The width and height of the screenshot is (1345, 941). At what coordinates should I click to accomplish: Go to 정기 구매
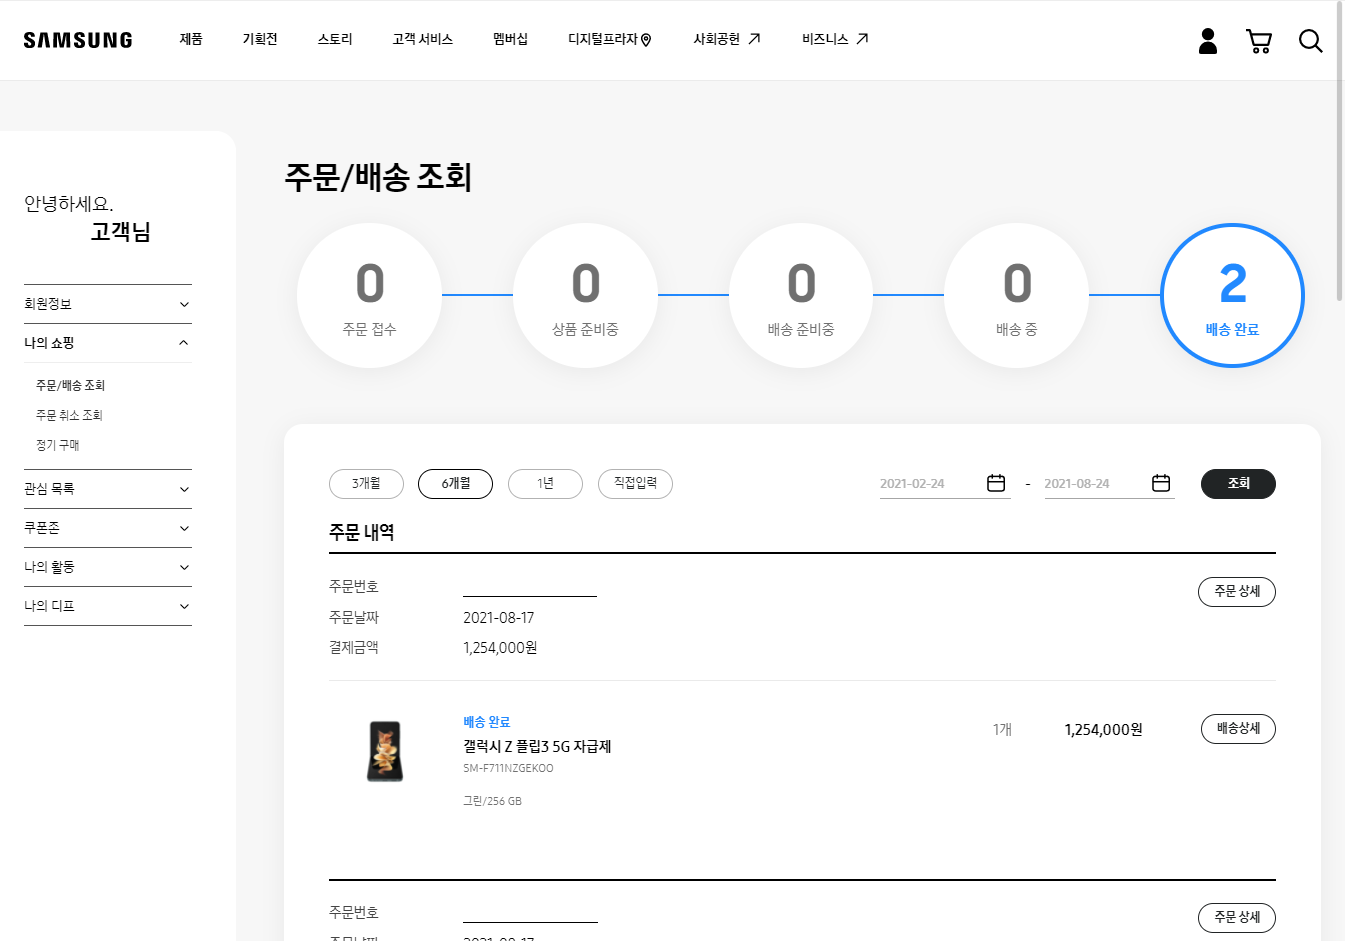point(58,445)
